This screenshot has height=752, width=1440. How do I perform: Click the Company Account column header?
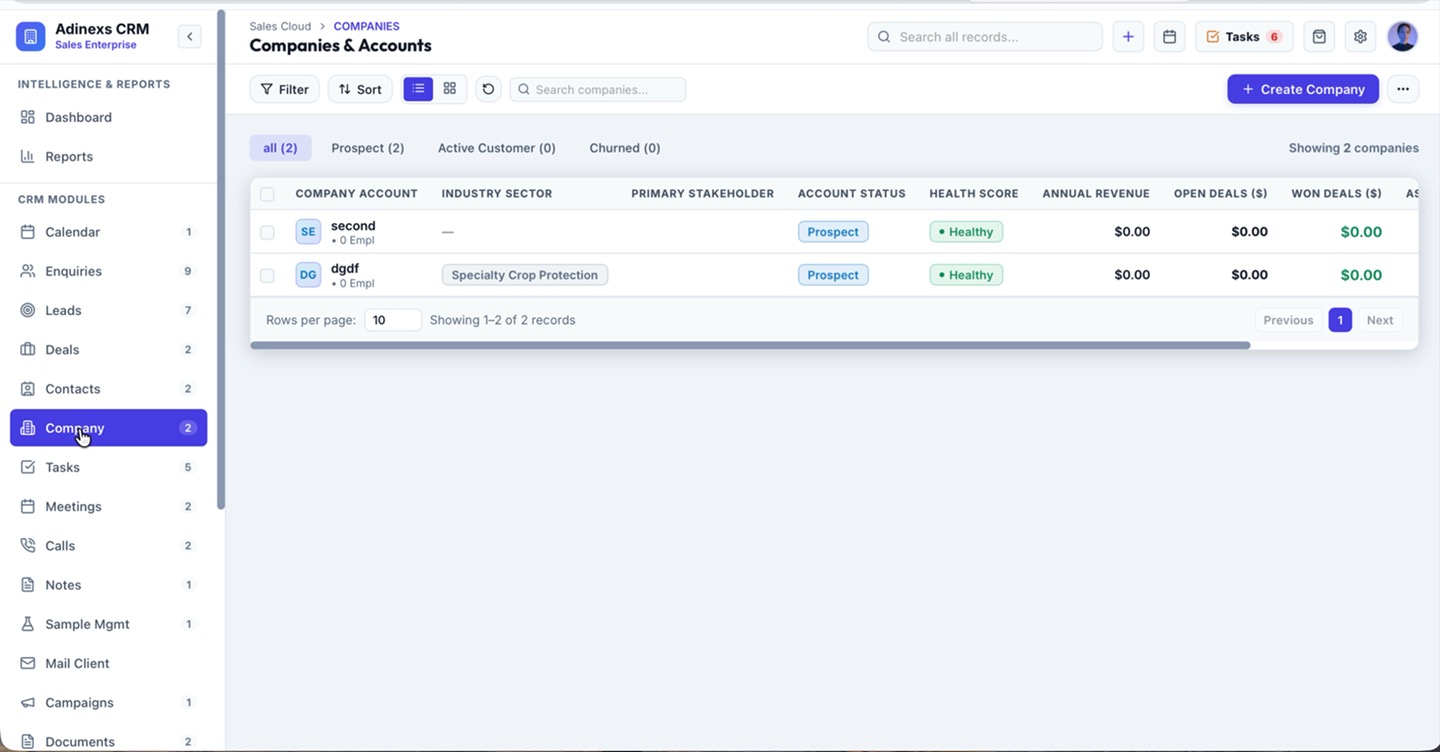click(357, 194)
